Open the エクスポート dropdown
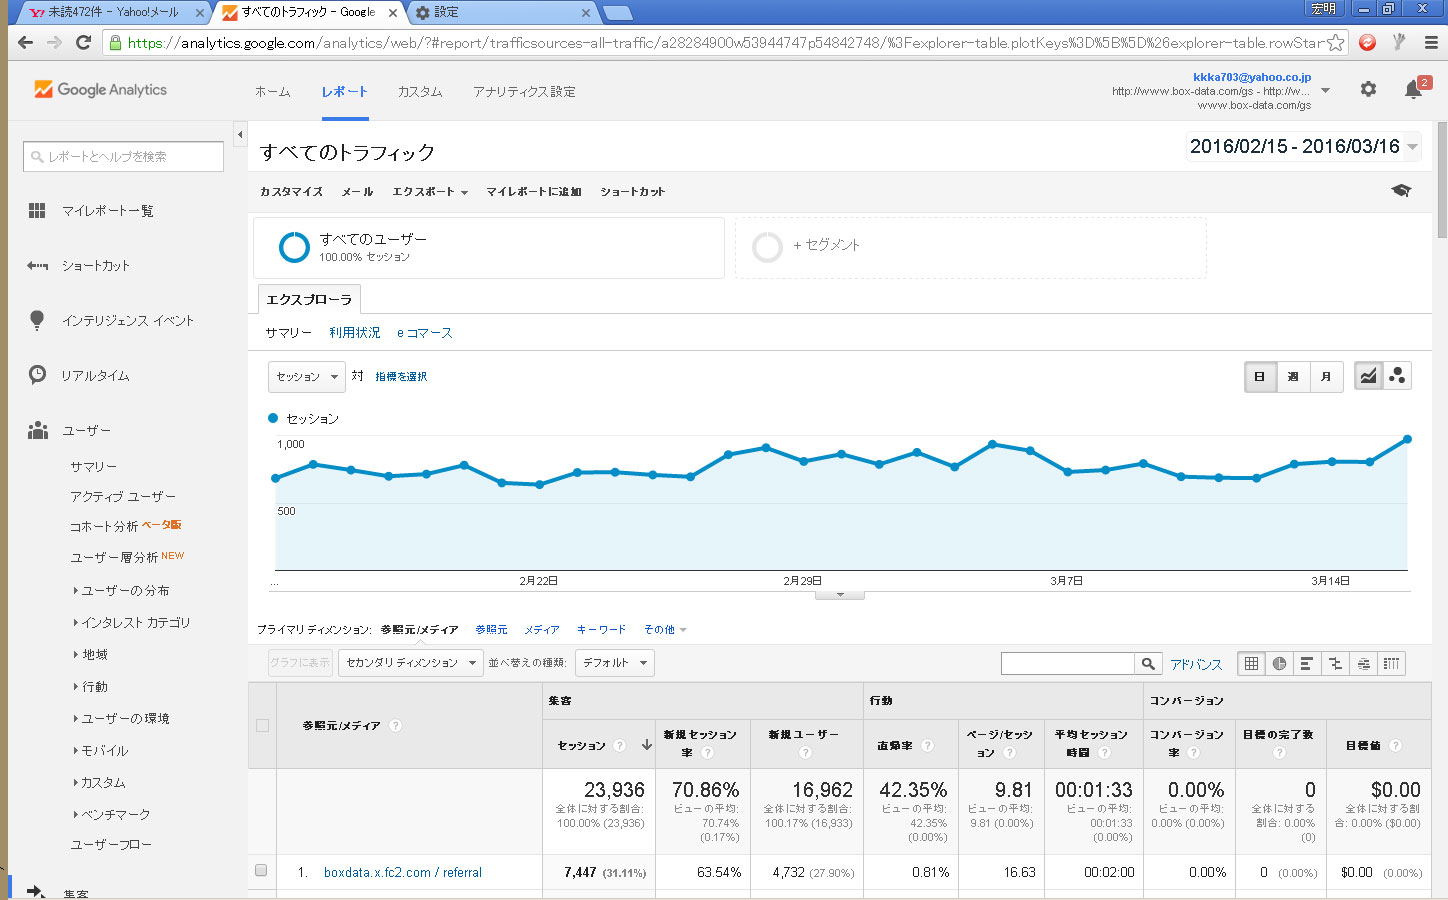This screenshot has height=900, width=1448. [x=430, y=191]
